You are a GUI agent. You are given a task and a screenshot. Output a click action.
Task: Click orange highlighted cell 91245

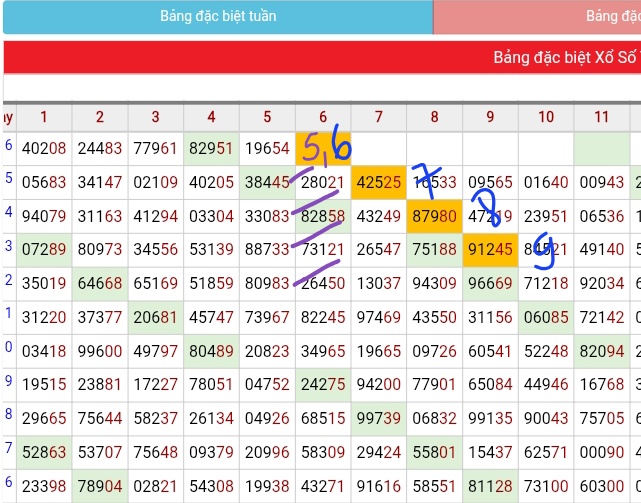[490, 250]
